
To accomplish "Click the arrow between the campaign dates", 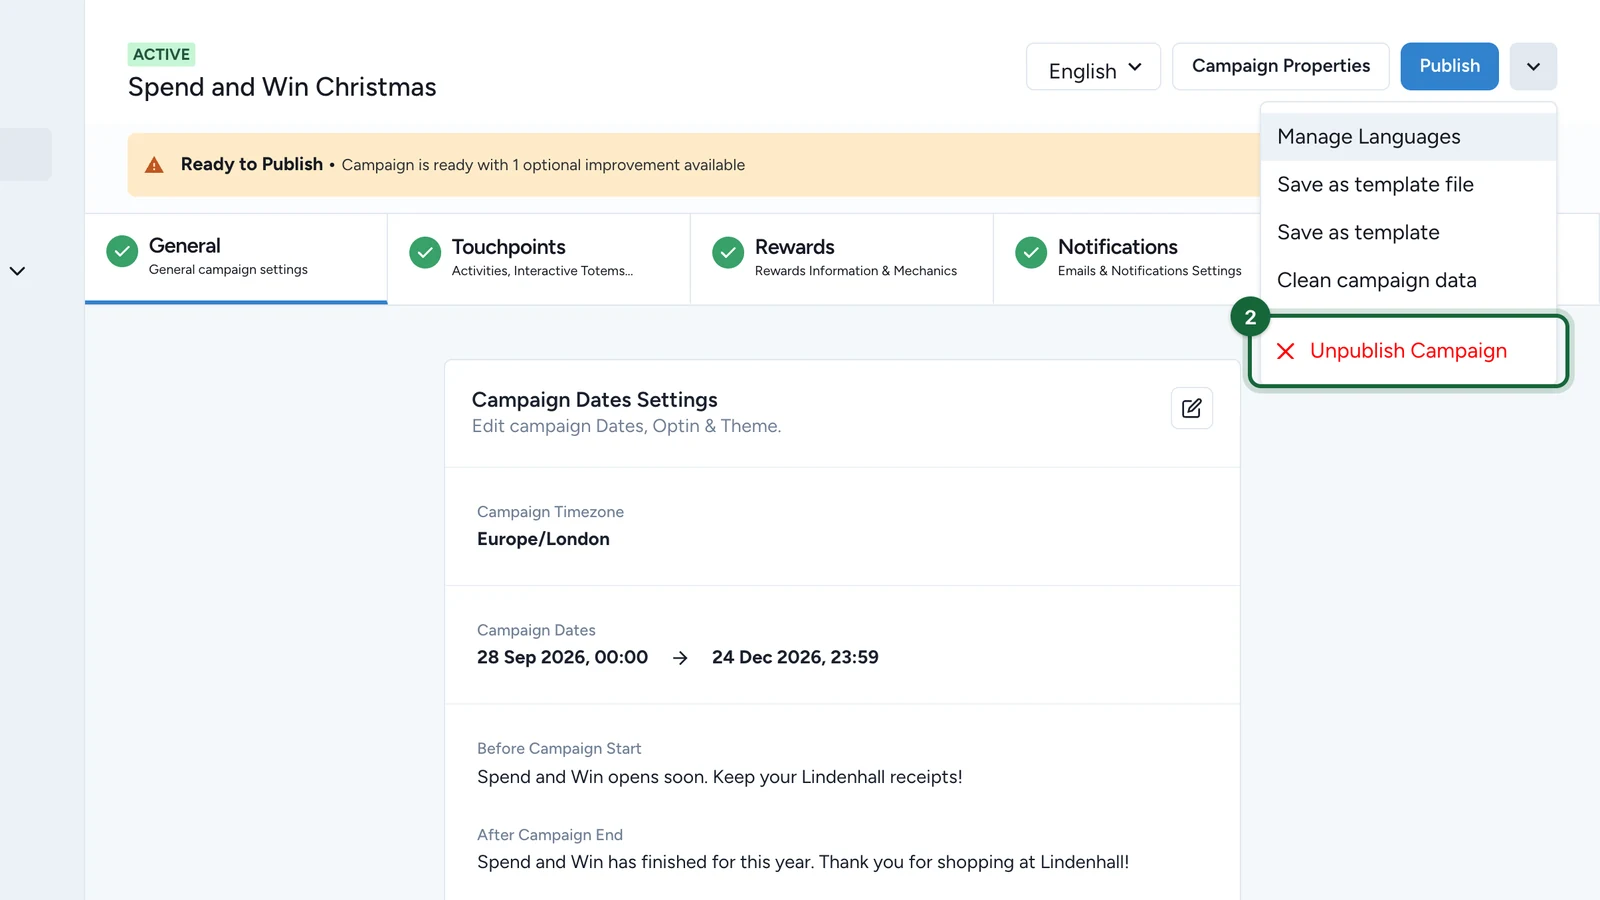I will (680, 658).
